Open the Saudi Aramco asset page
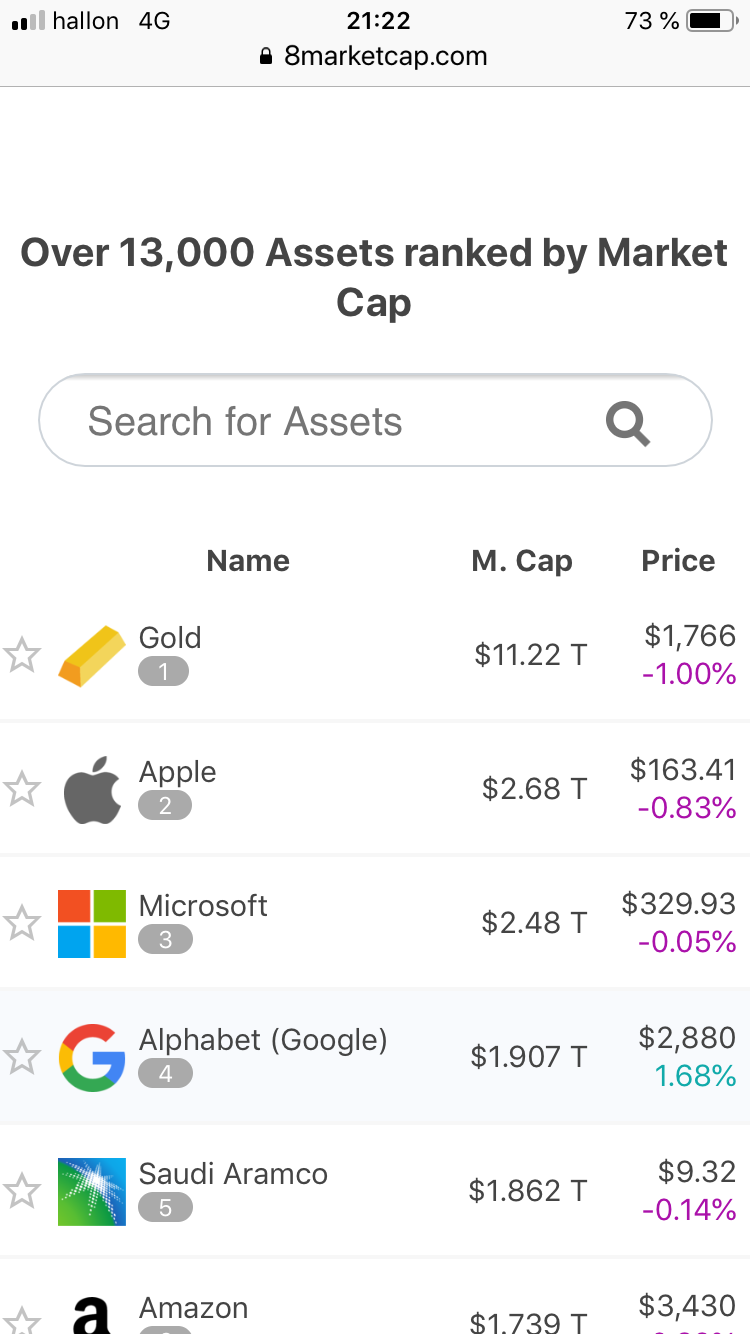750x1334 pixels. (x=233, y=1174)
